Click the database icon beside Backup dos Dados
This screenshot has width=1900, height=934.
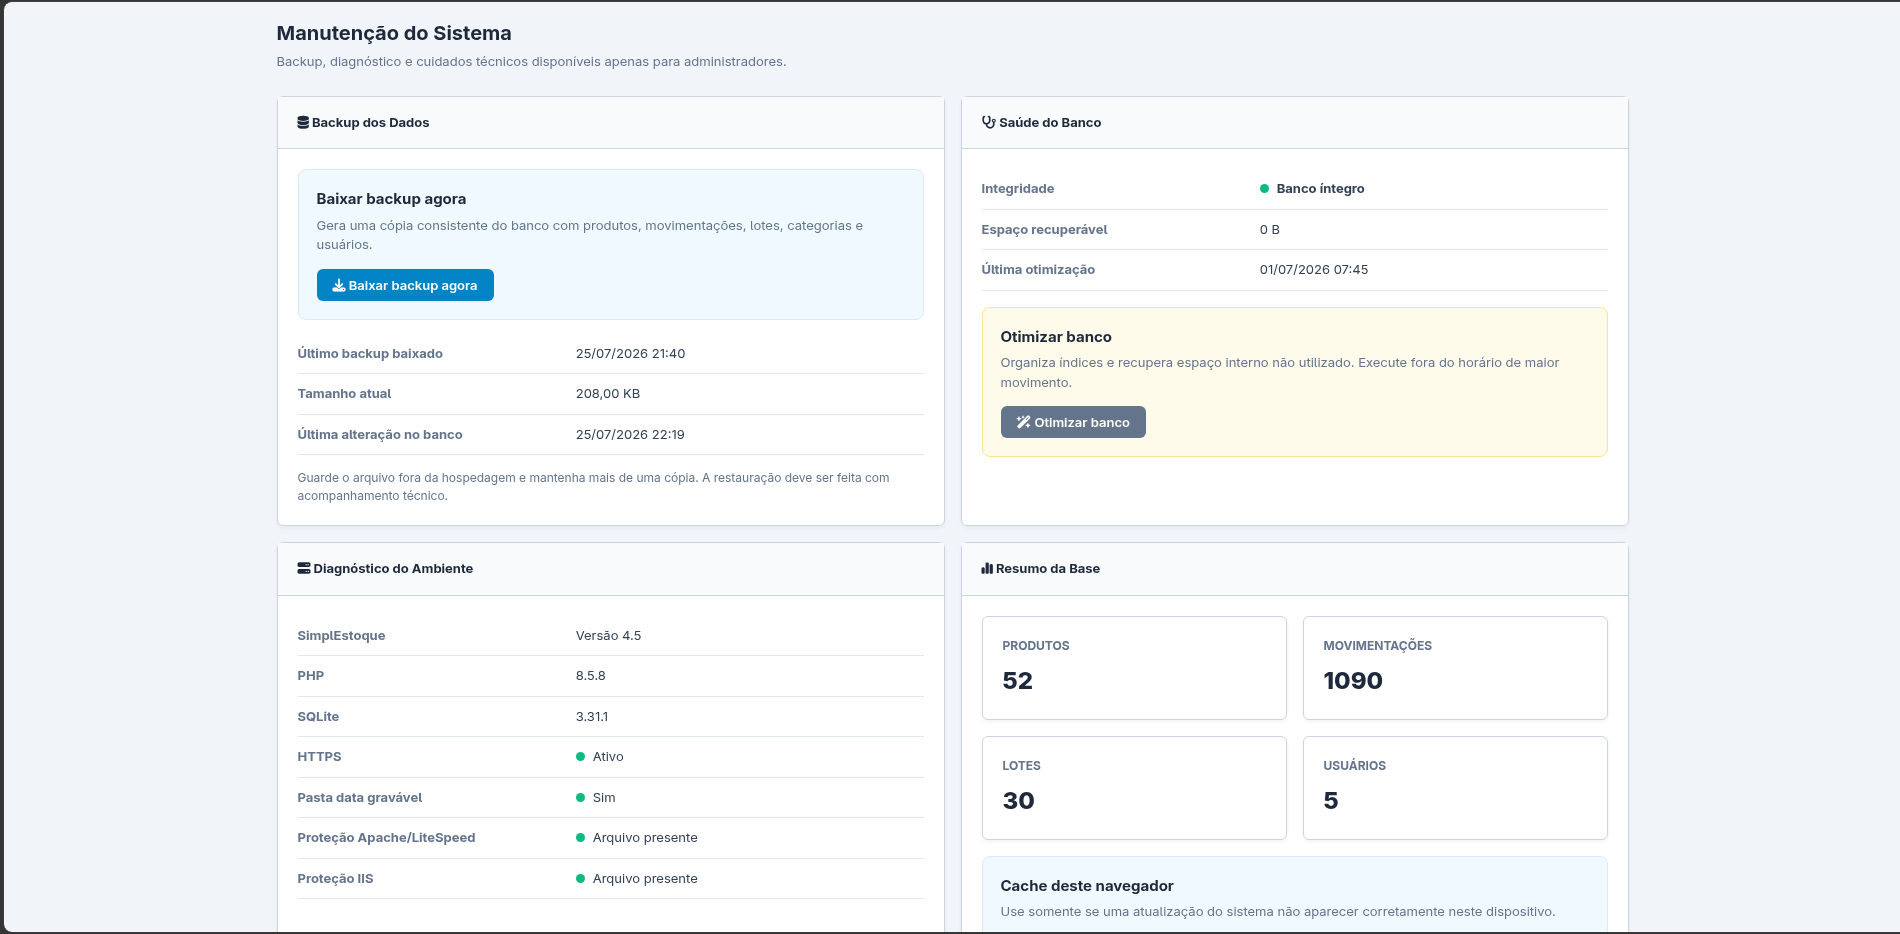coord(303,122)
